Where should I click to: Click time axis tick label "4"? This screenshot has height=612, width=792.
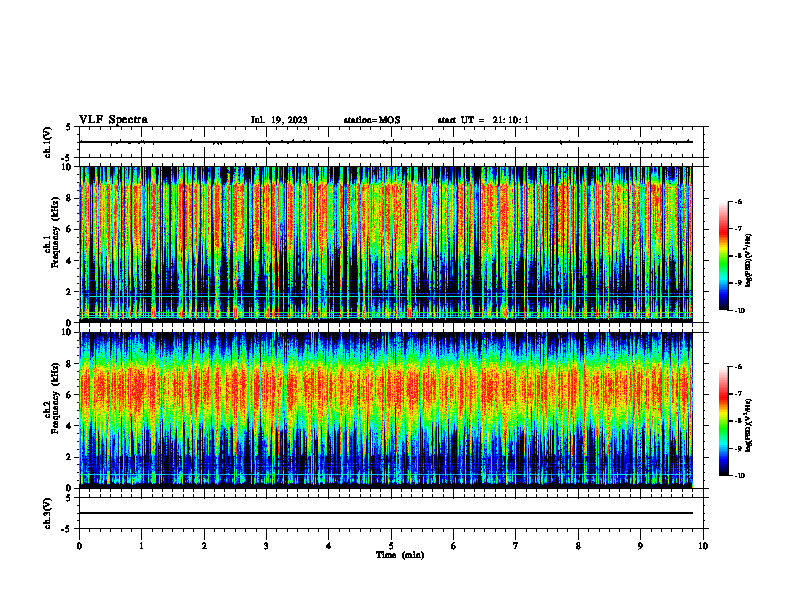[x=328, y=546]
